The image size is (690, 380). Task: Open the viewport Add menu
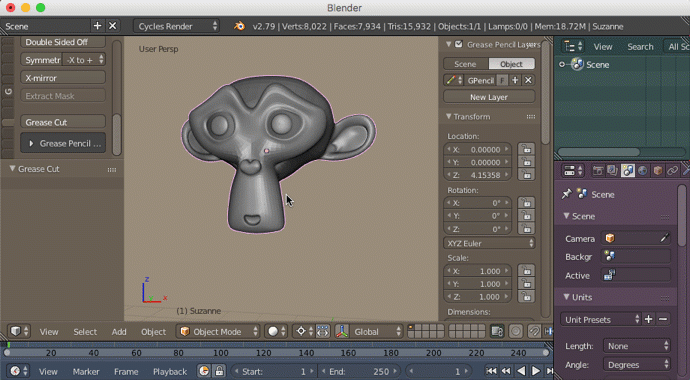click(119, 332)
